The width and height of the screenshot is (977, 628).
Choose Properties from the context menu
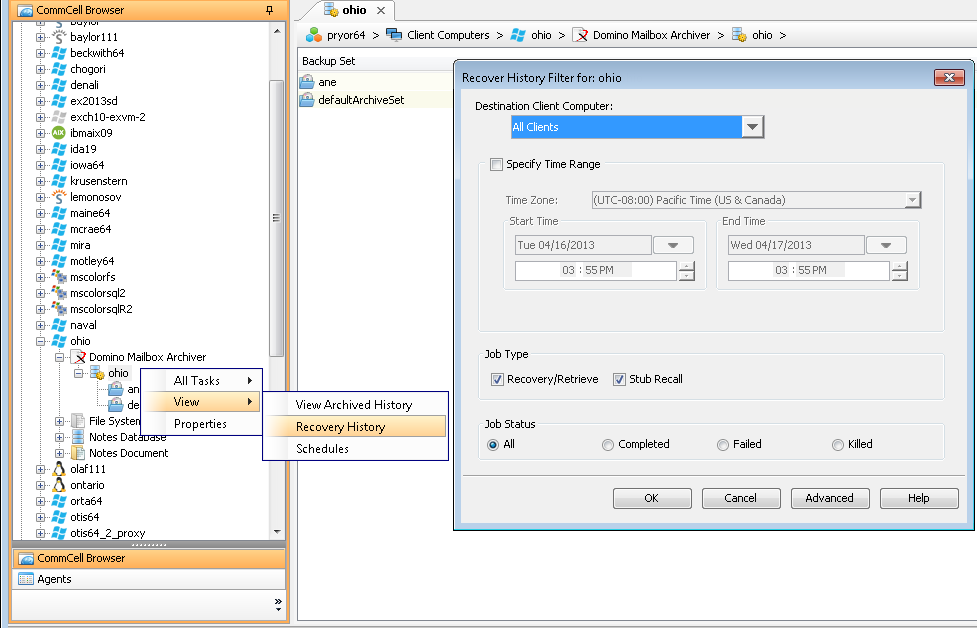[x=202, y=424]
